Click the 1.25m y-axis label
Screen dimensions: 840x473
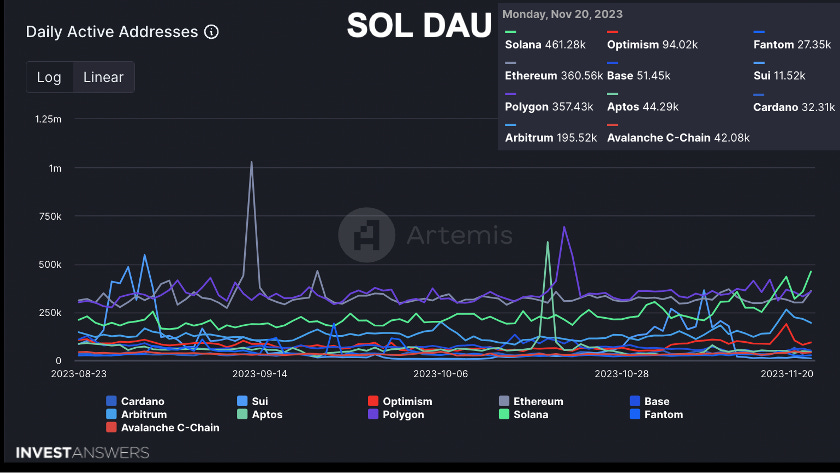coord(48,119)
